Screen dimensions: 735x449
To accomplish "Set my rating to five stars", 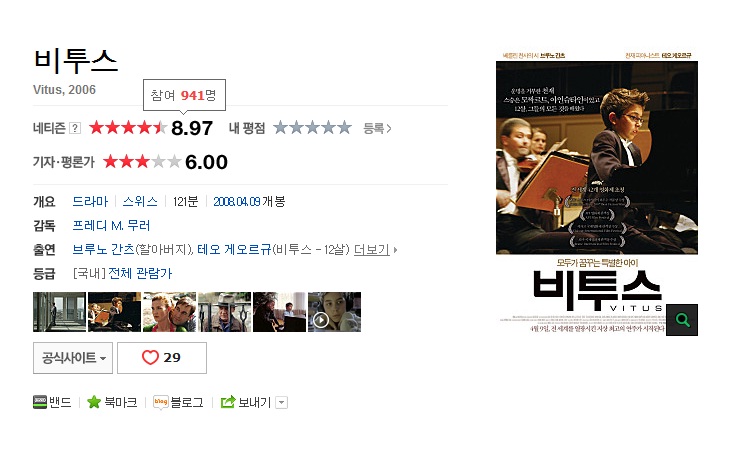I will click(x=345, y=127).
